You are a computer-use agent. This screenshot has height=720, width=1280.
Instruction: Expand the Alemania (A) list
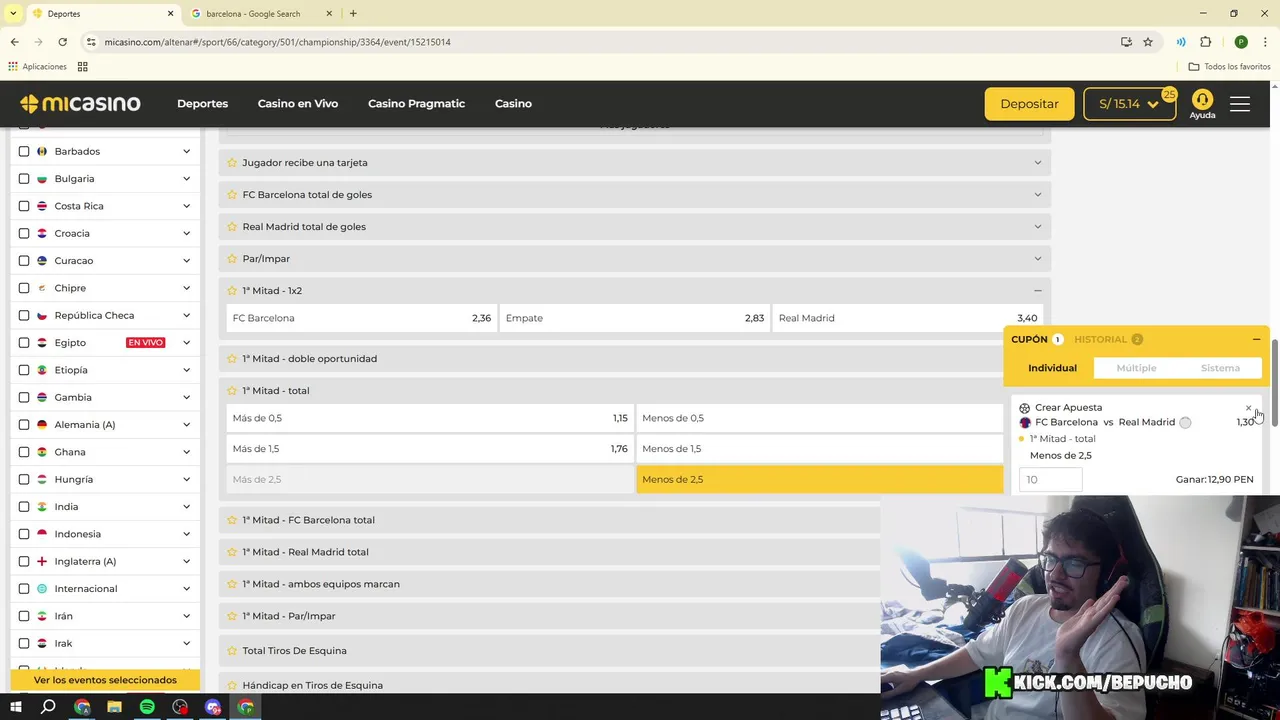coord(186,424)
